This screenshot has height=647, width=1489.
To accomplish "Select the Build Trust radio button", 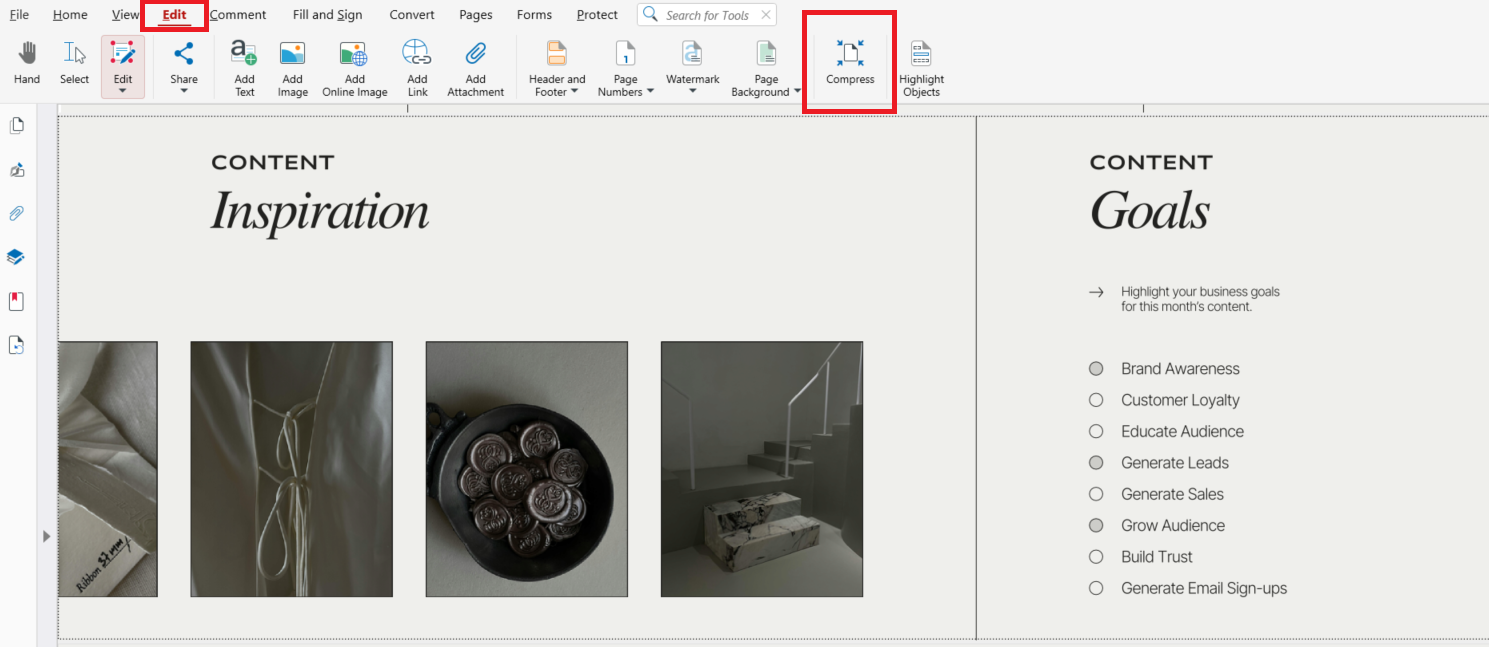I will click(x=1095, y=556).
